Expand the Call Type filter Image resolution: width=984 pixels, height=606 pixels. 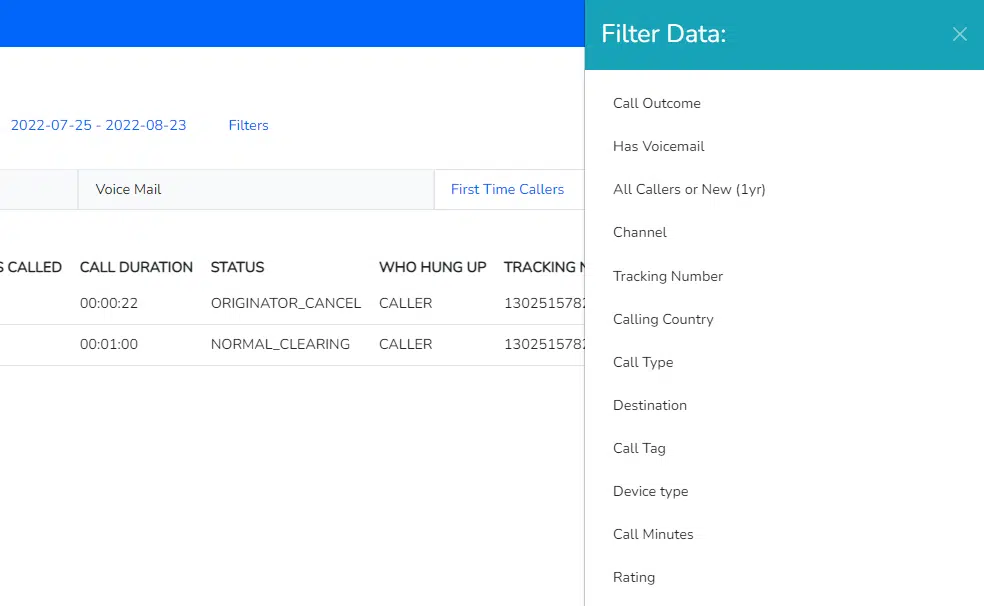pos(643,362)
